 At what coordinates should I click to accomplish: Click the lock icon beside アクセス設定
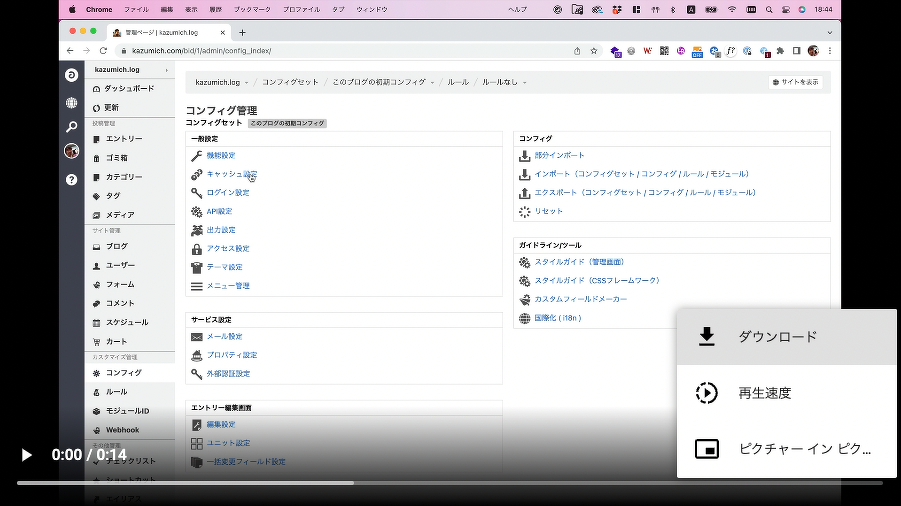[x=197, y=249]
